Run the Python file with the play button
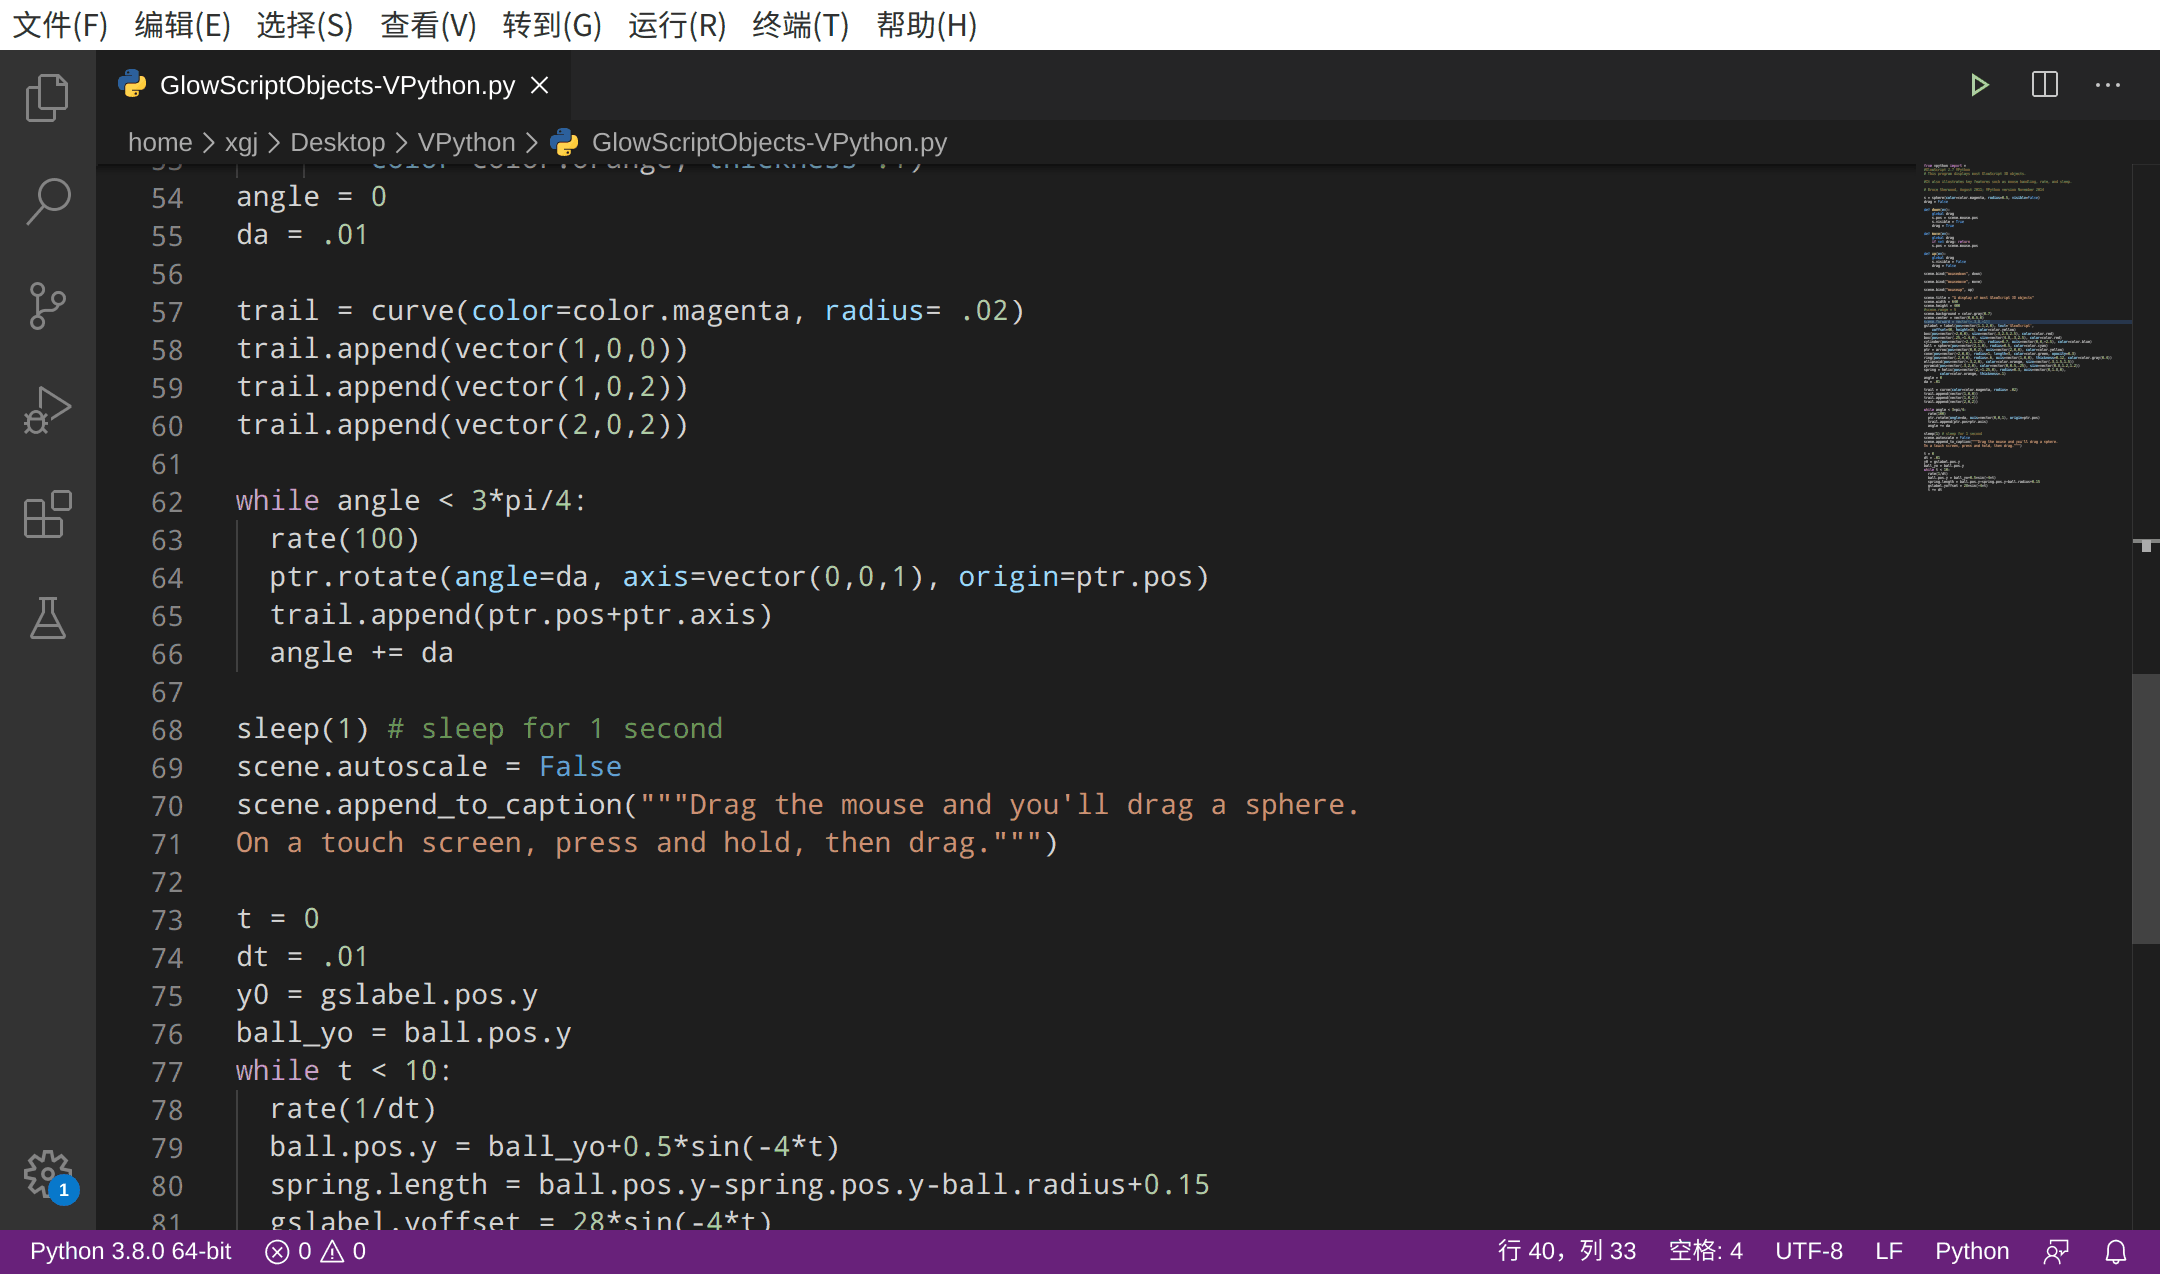2160x1274 pixels. tap(1982, 85)
